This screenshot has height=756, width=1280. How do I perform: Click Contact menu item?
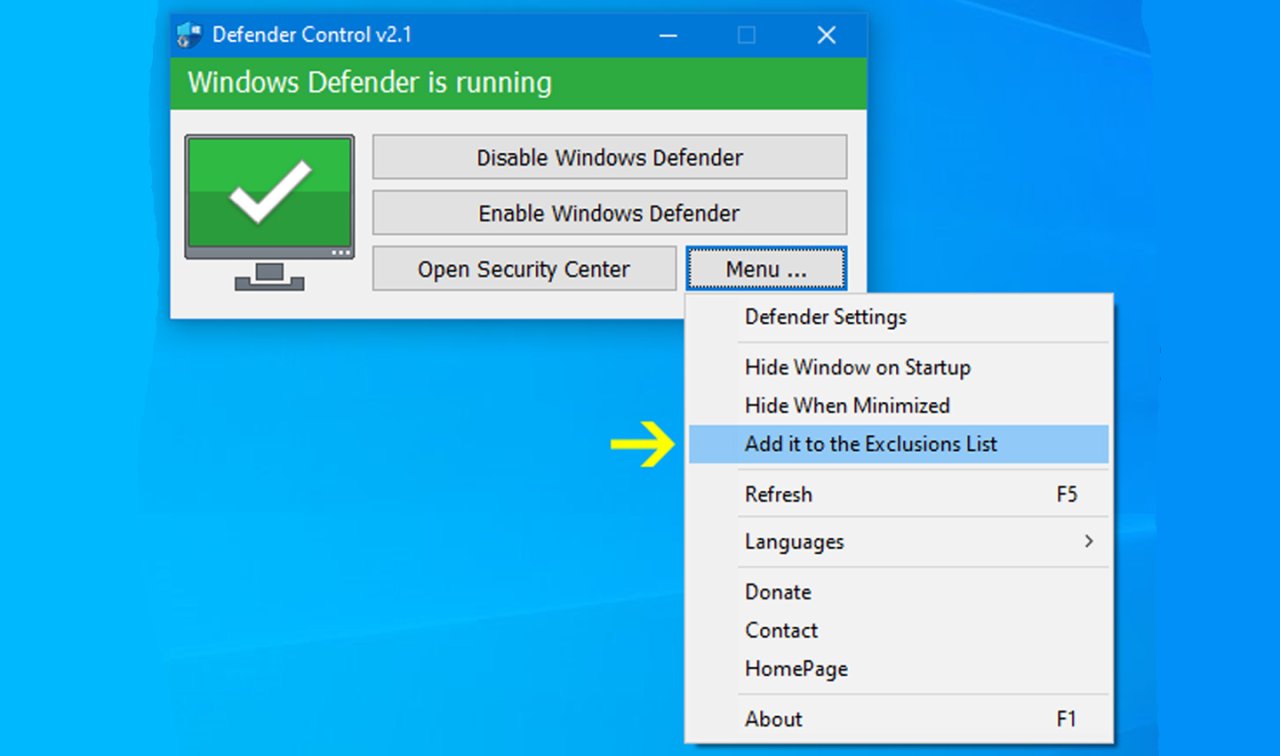(x=781, y=631)
